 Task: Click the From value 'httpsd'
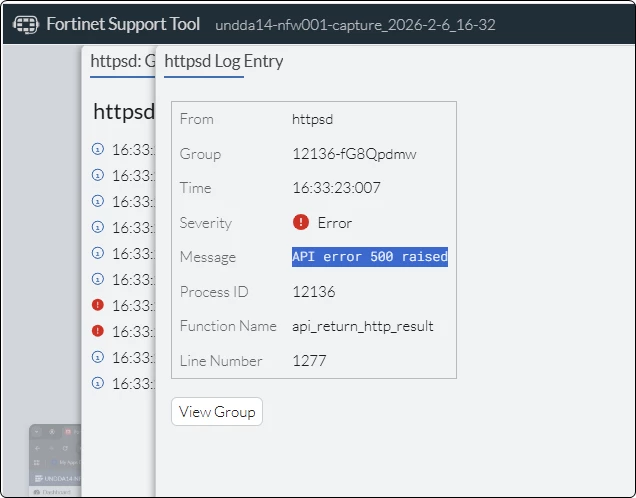tap(312, 120)
